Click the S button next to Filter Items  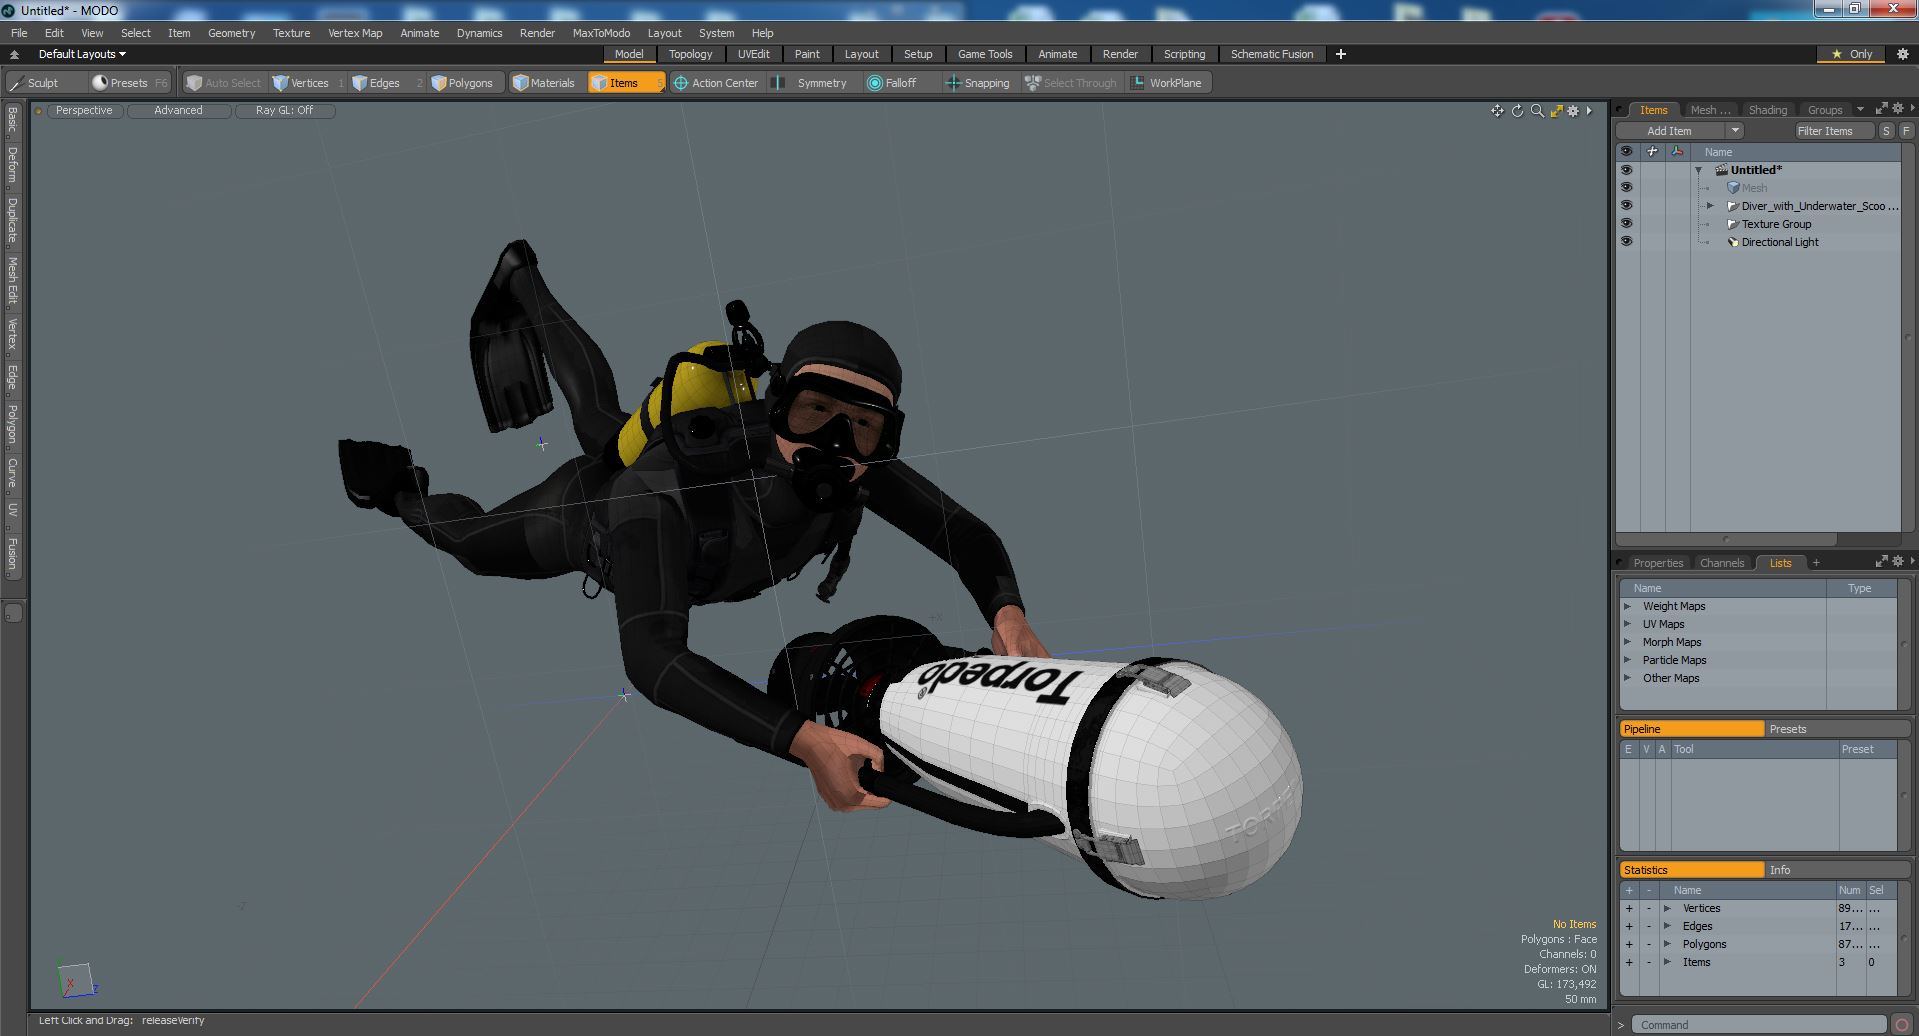[x=1886, y=131]
